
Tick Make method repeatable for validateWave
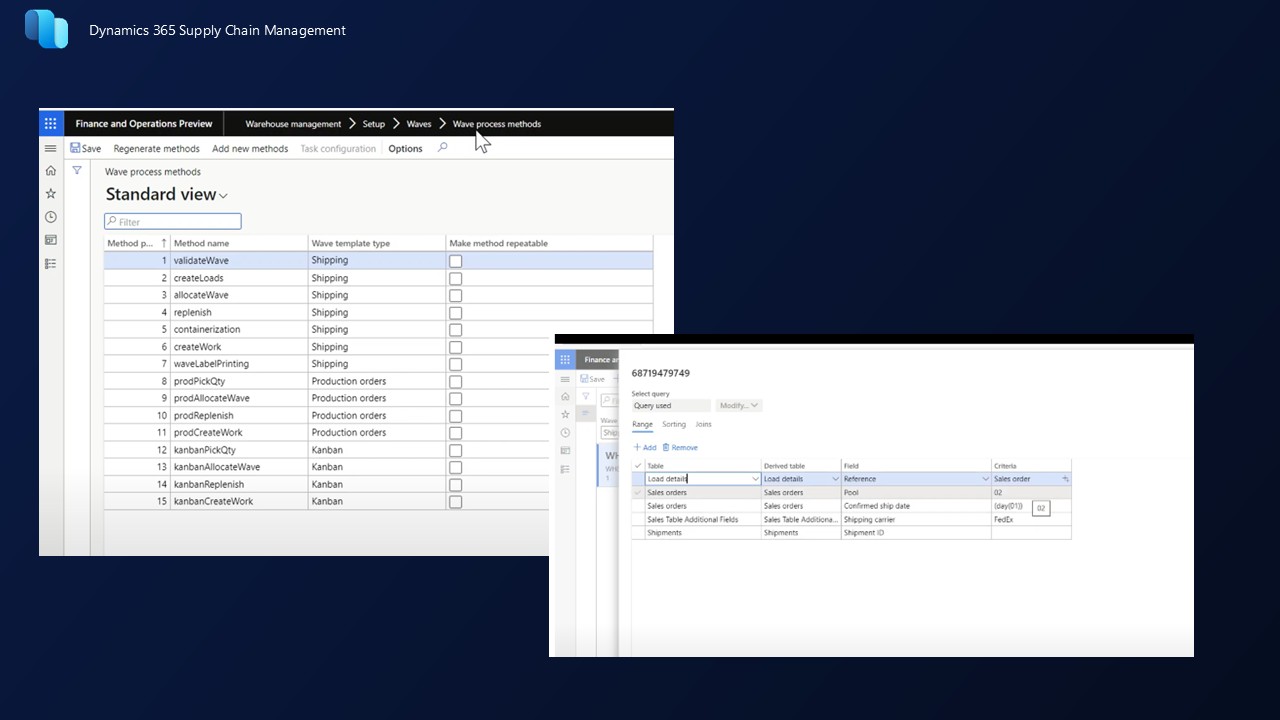(x=456, y=261)
